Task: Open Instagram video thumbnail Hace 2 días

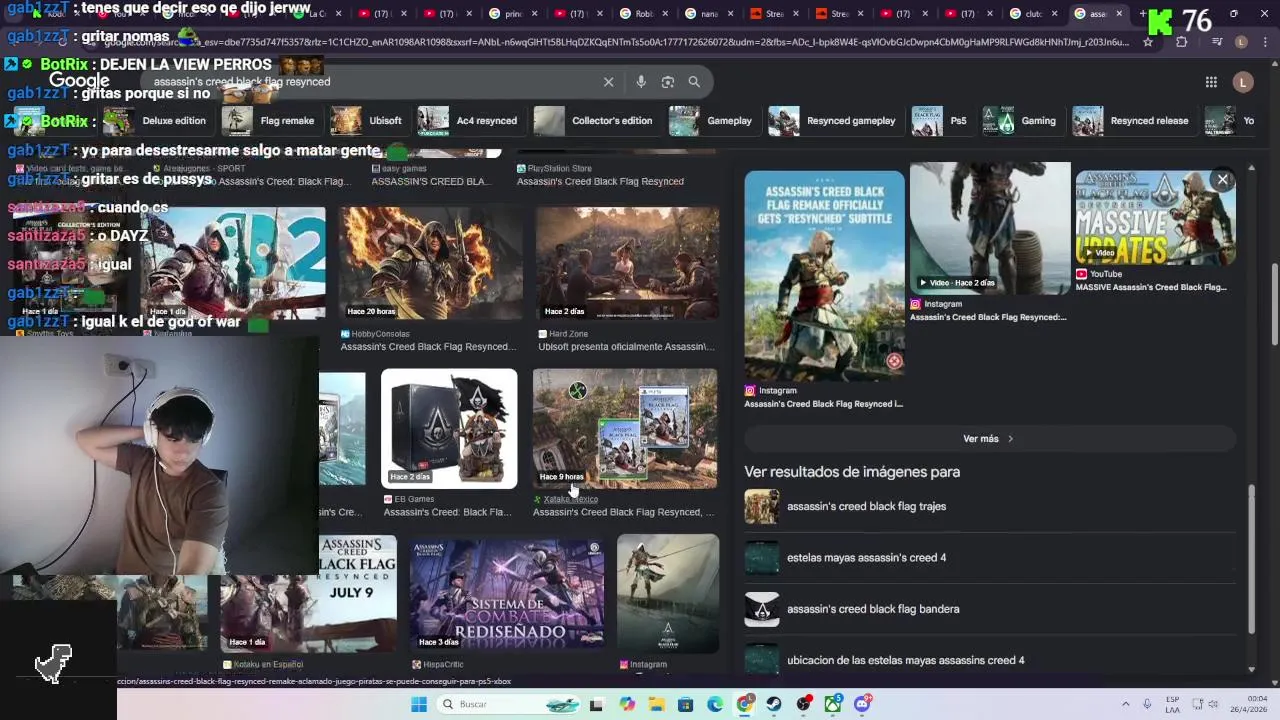Action: (x=990, y=228)
